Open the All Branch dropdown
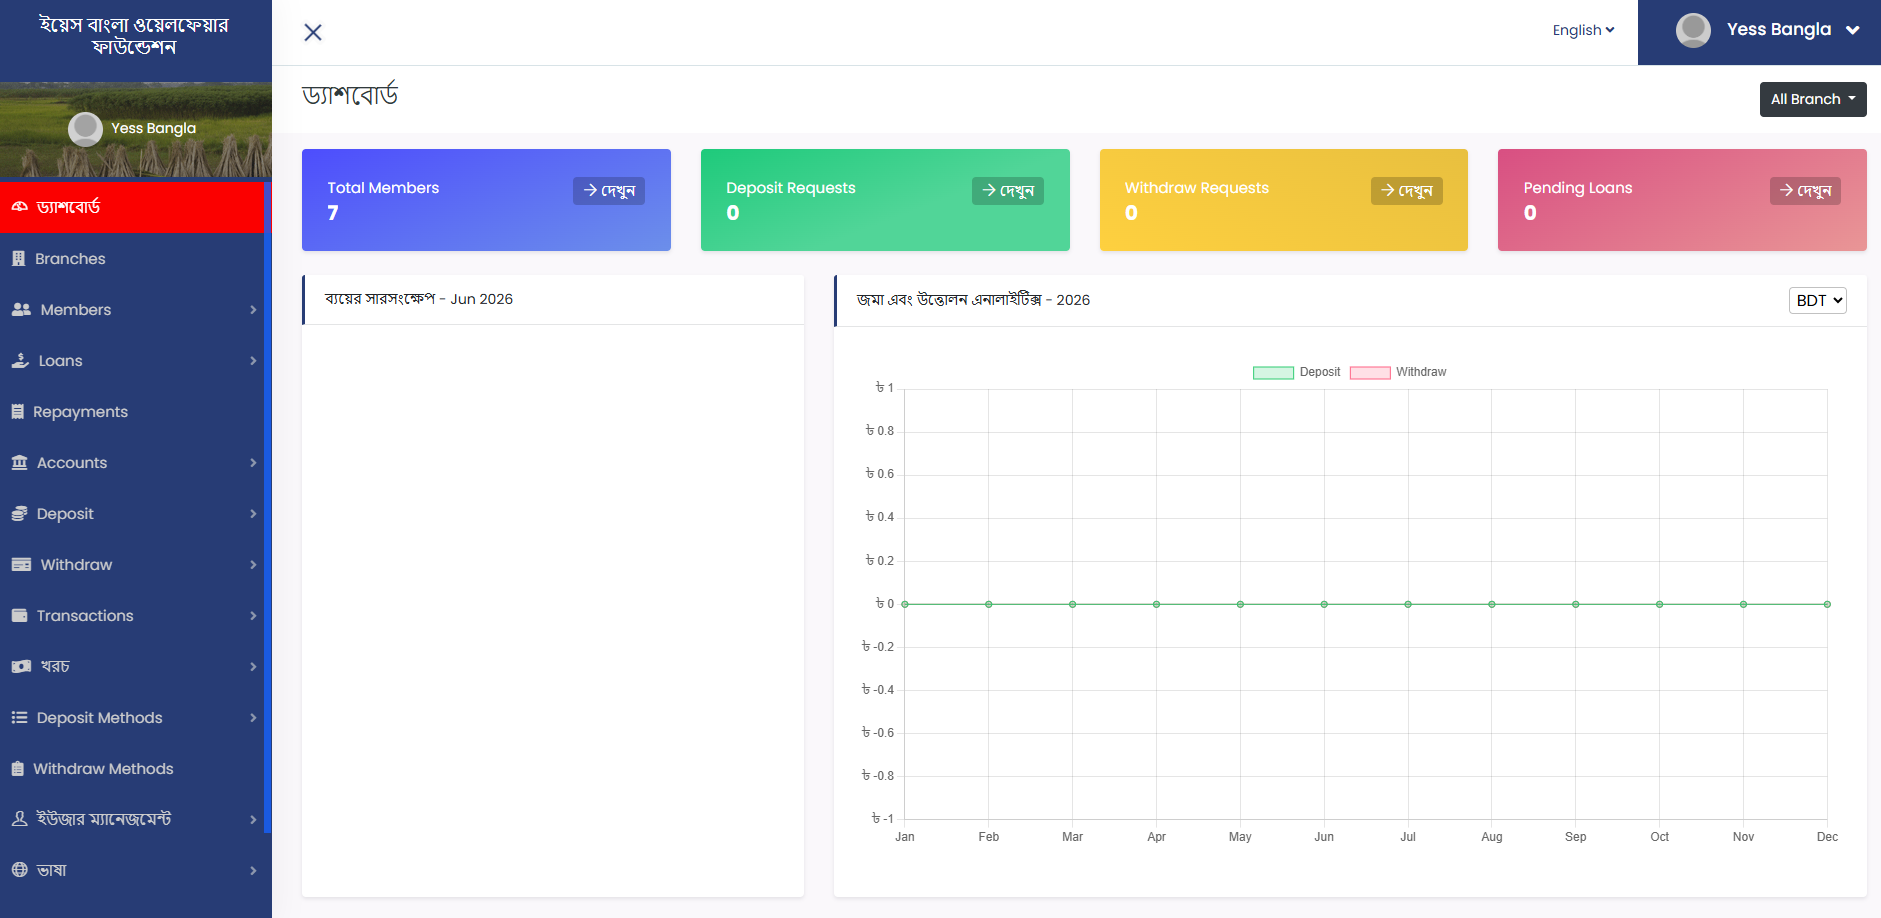 pos(1812,99)
